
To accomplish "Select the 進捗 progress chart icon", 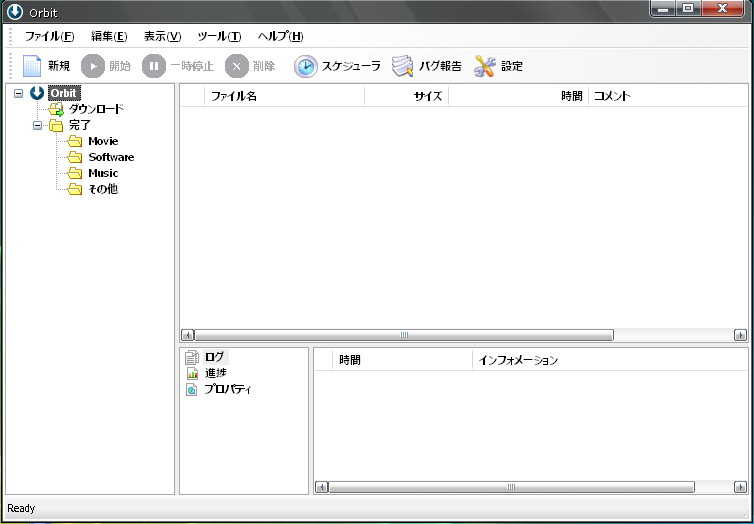I will click(x=192, y=373).
